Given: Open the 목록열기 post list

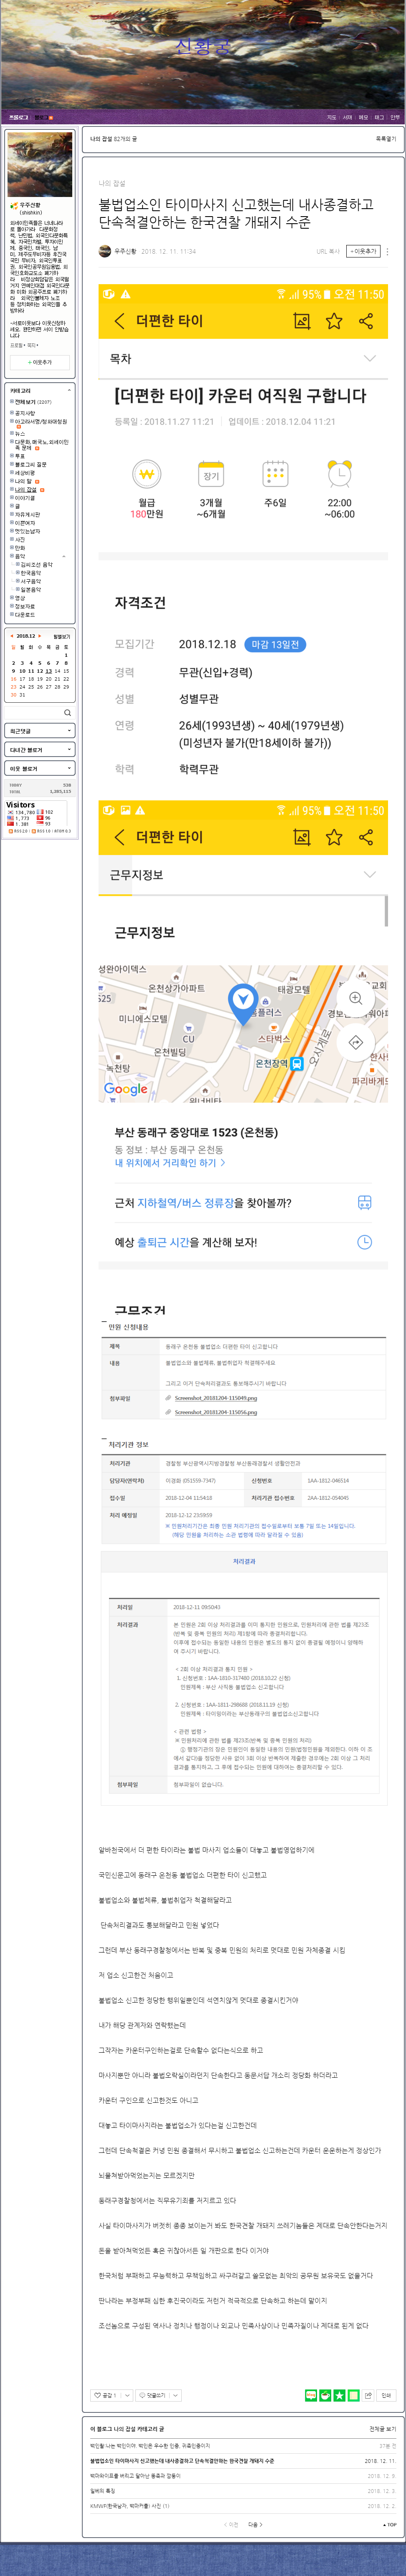Looking at the screenshot, I should (386, 139).
